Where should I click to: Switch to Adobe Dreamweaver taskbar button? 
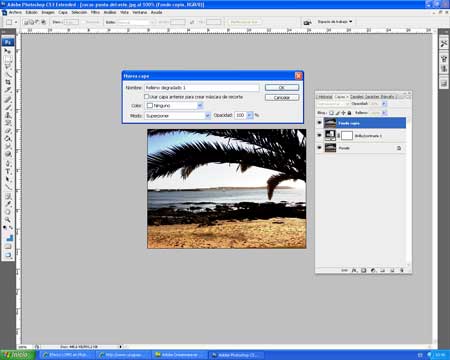(x=180, y=355)
